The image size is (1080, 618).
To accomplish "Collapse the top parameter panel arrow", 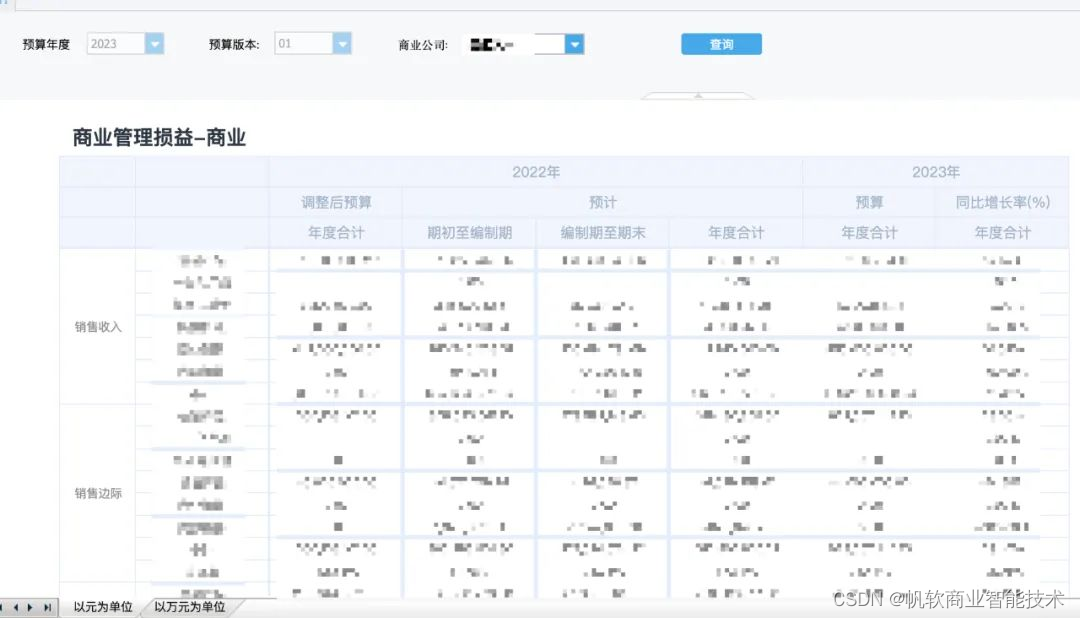I will [697, 96].
